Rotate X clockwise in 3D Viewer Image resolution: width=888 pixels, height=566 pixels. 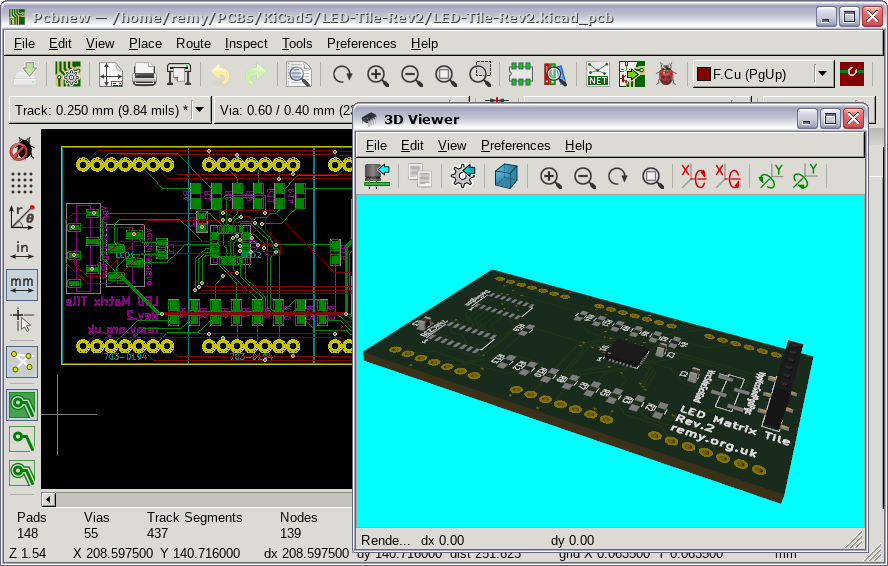tap(694, 176)
